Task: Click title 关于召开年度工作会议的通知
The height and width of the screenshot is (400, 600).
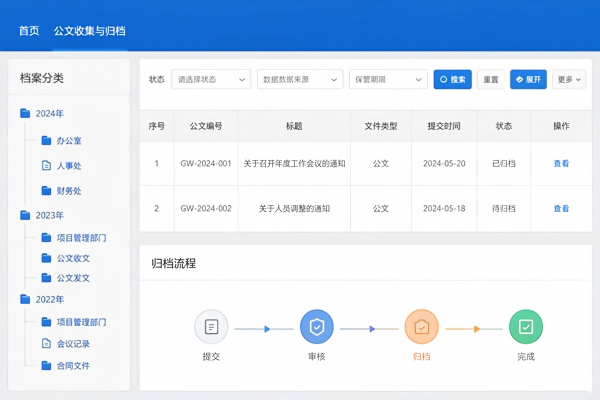Action: 294,163
